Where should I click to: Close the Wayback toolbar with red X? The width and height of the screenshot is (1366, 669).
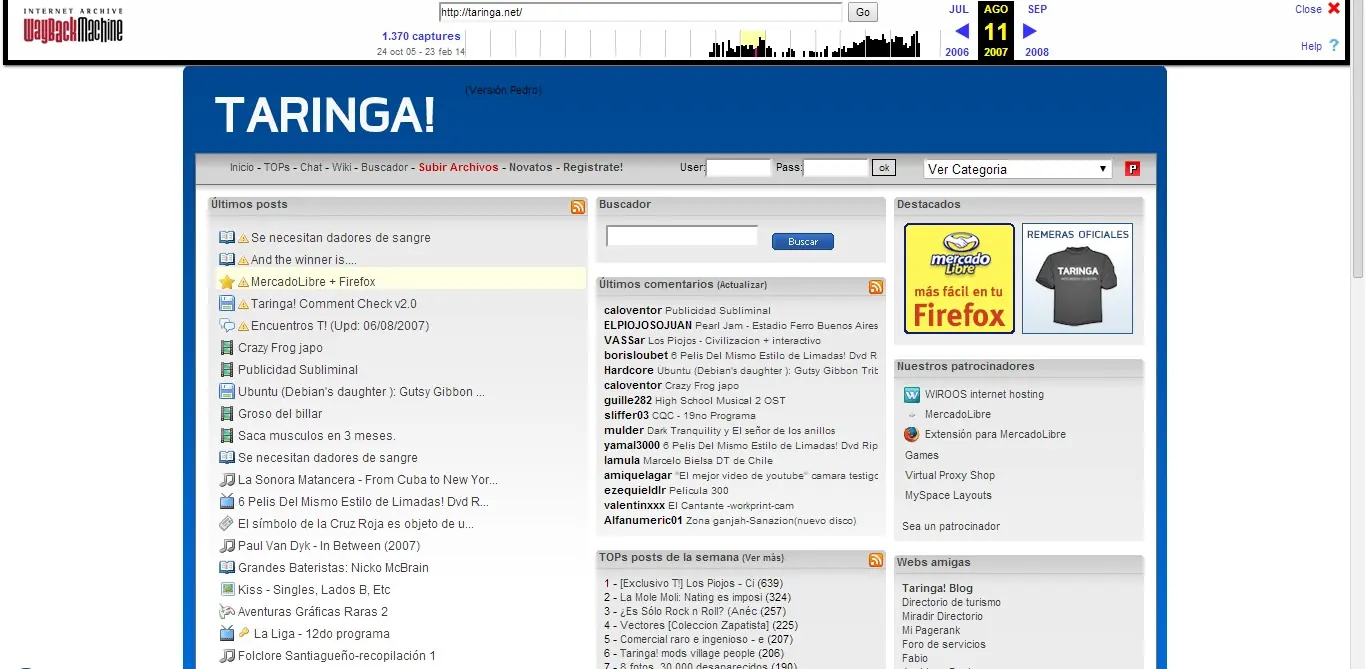coord(1333,9)
